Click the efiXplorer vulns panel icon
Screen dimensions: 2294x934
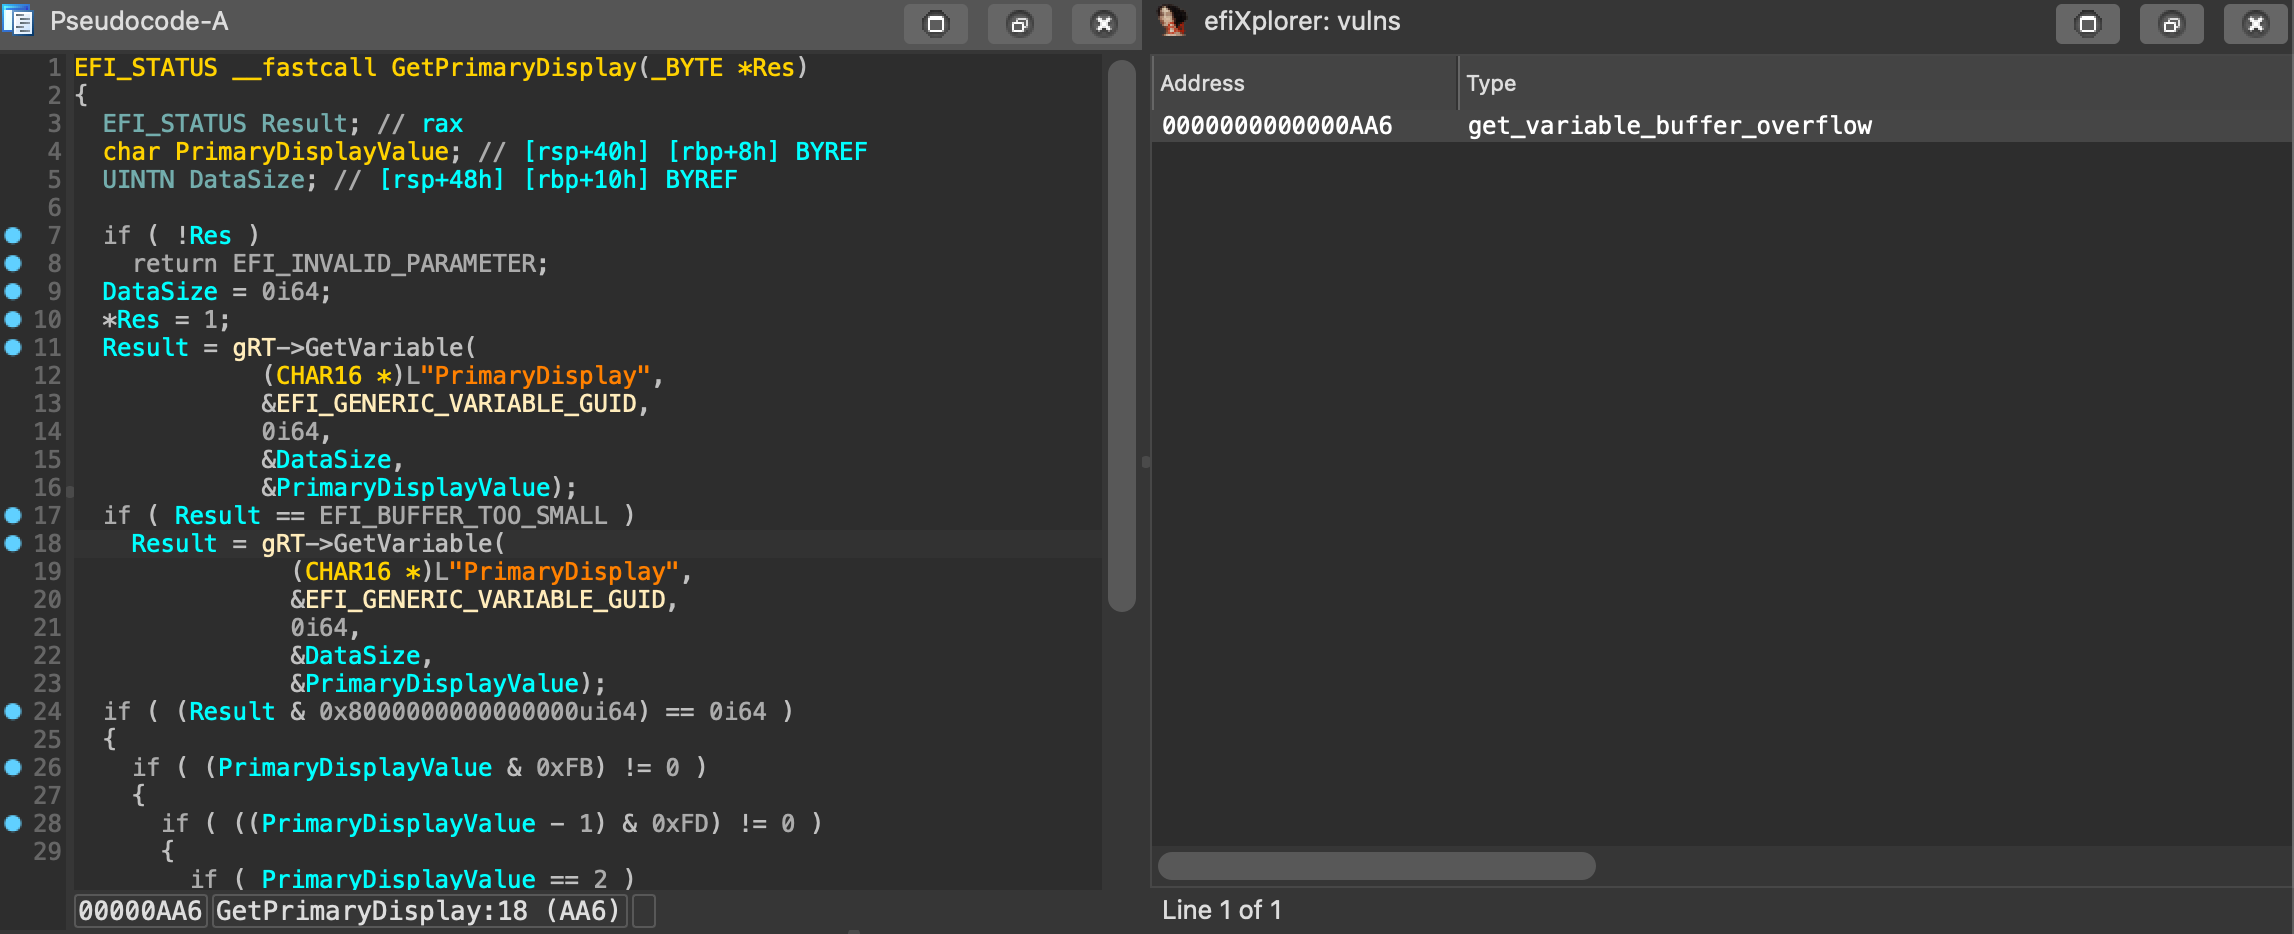[x=1171, y=21]
